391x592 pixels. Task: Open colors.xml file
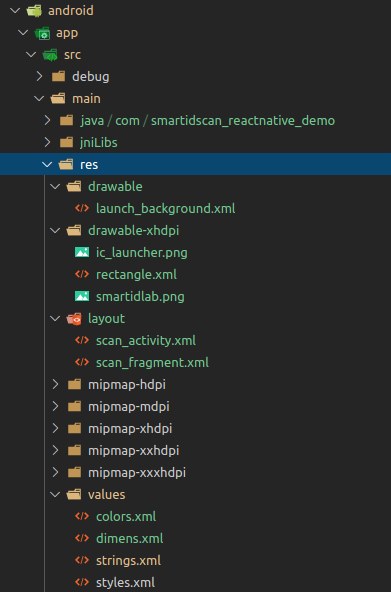(126, 516)
